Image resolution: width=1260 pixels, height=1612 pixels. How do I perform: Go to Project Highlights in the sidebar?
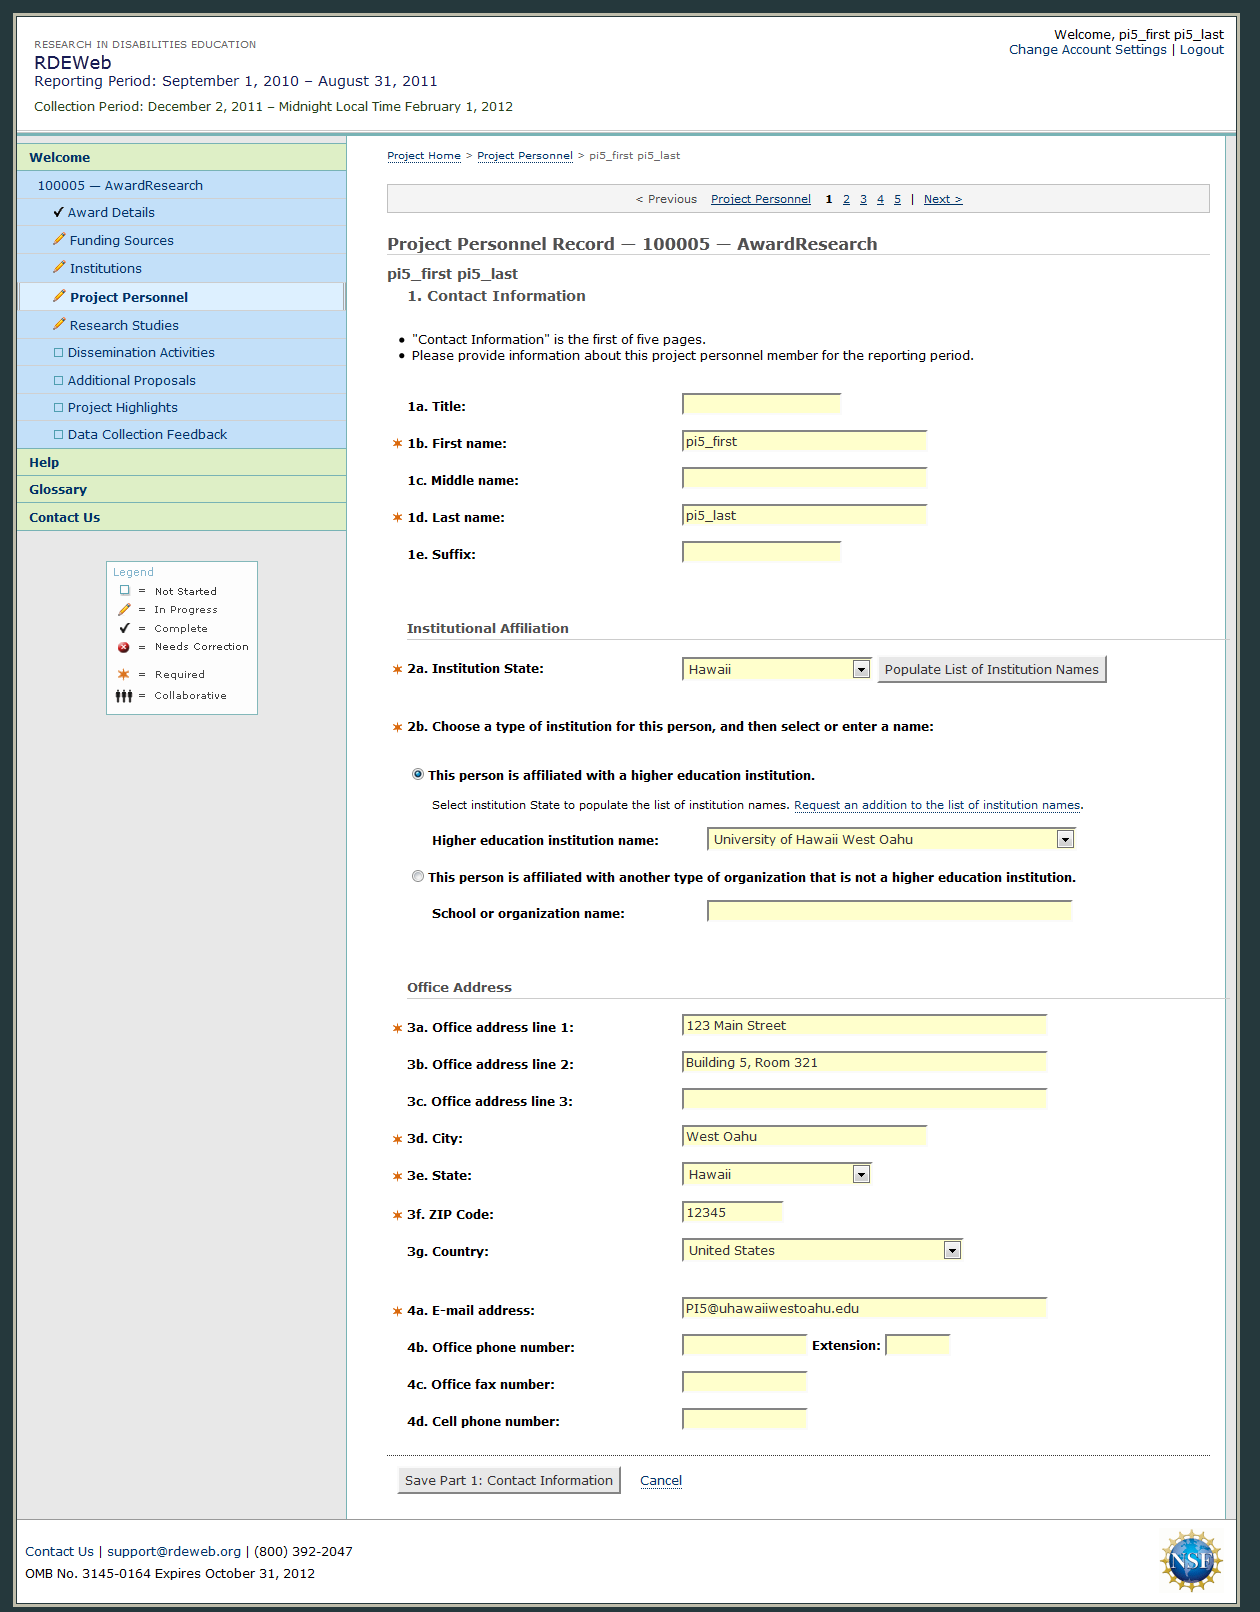pos(122,408)
